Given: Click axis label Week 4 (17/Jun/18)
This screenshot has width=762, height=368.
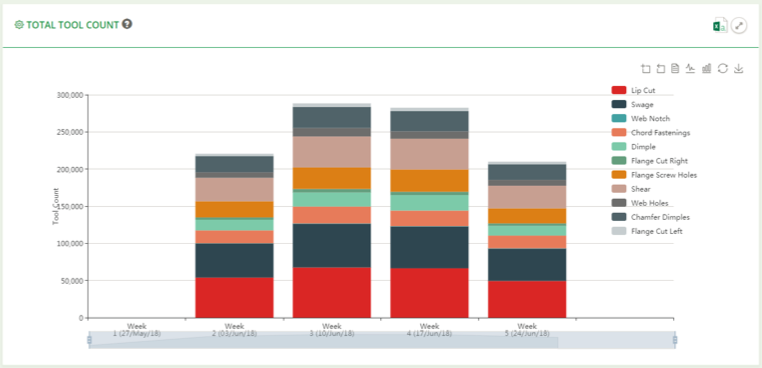Looking at the screenshot, I should click(430, 330).
